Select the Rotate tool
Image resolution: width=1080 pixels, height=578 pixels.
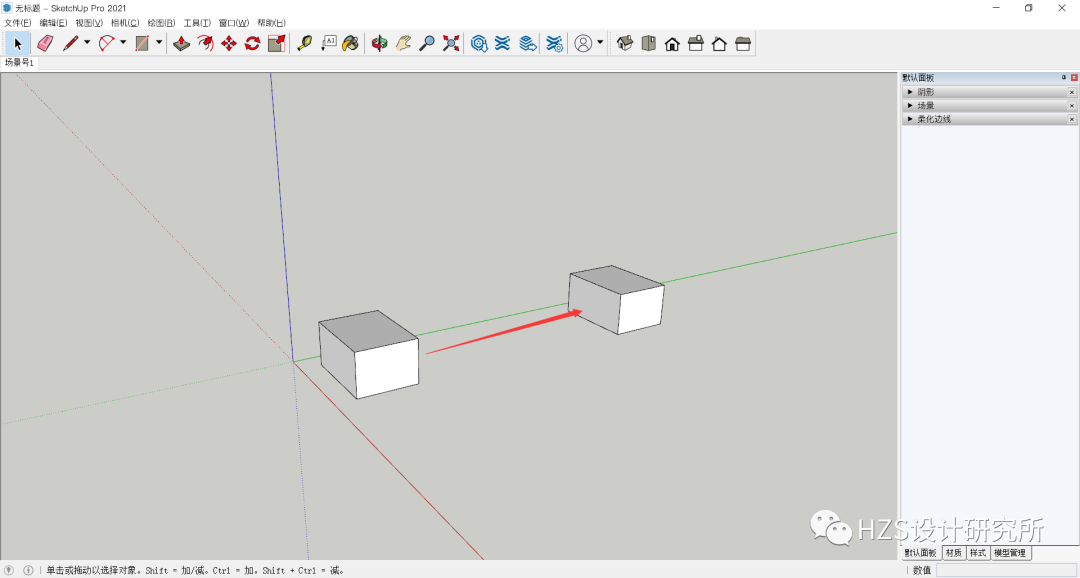pos(251,43)
